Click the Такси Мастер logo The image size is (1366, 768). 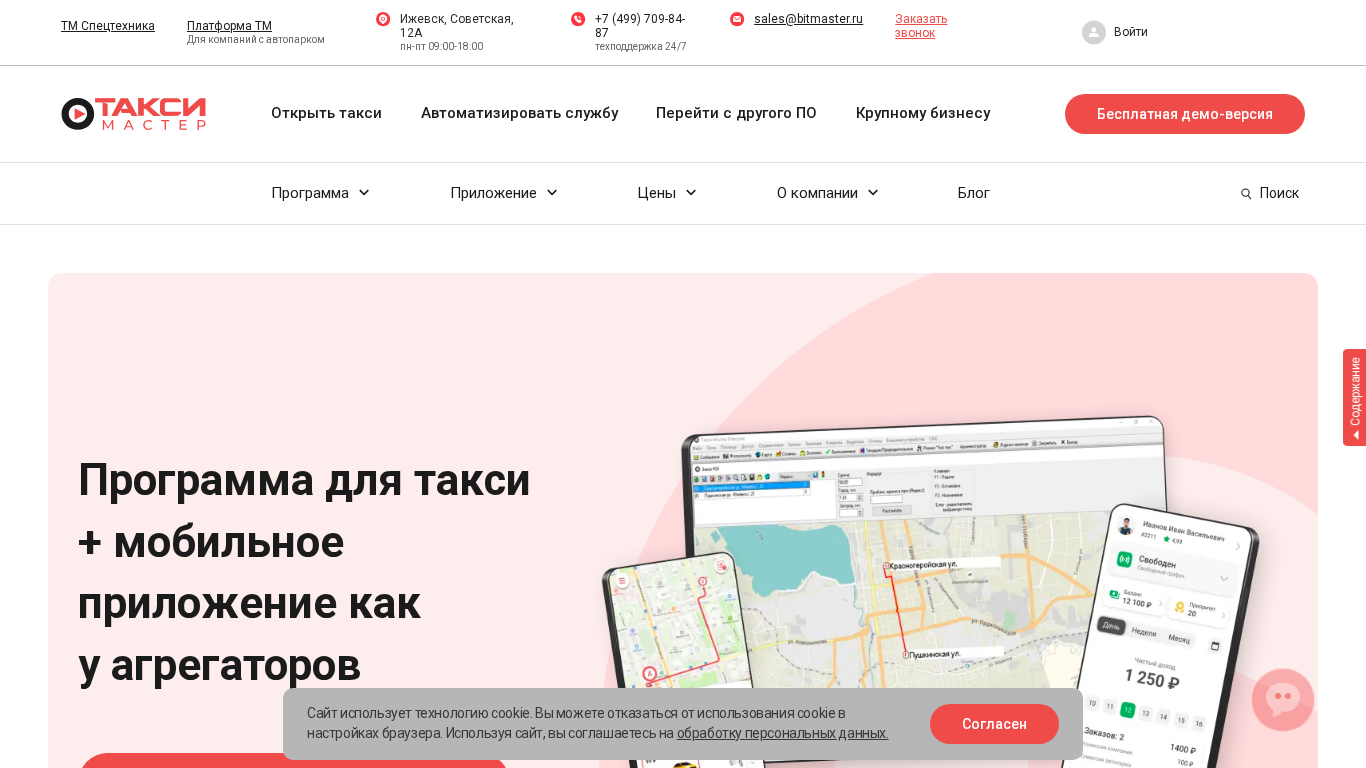(x=134, y=114)
